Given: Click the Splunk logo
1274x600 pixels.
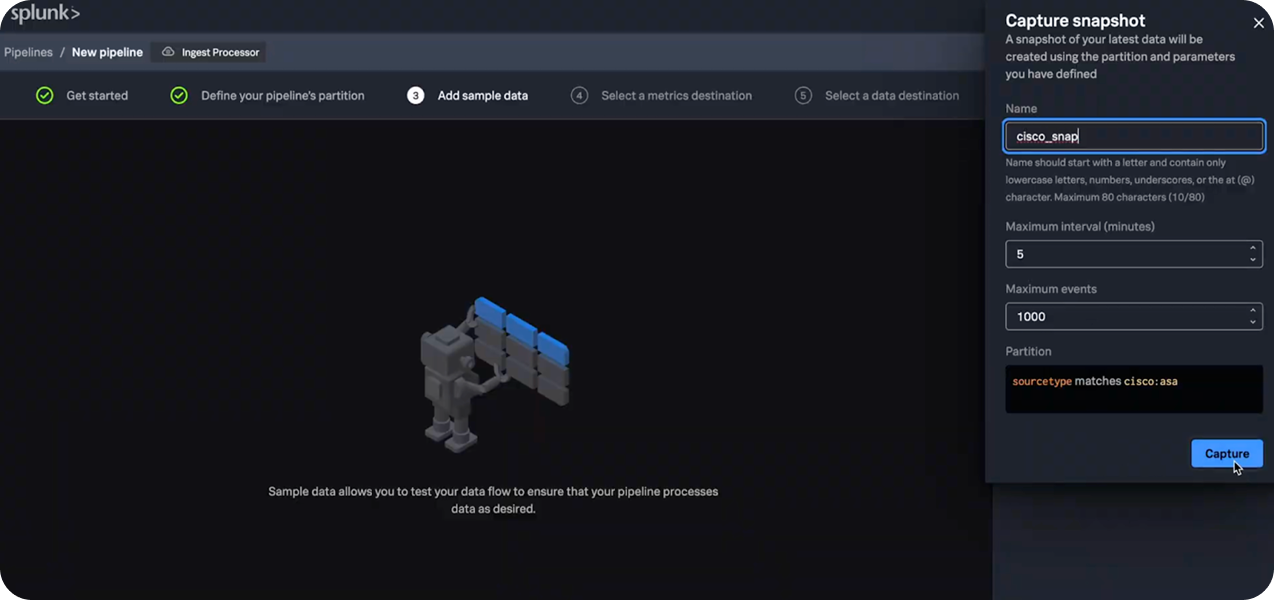Looking at the screenshot, I should pos(45,14).
